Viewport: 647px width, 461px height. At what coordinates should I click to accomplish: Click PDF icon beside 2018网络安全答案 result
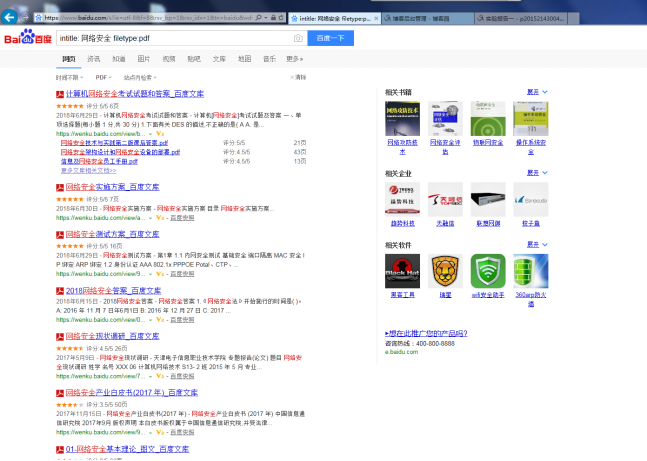pyautogui.click(x=60, y=291)
